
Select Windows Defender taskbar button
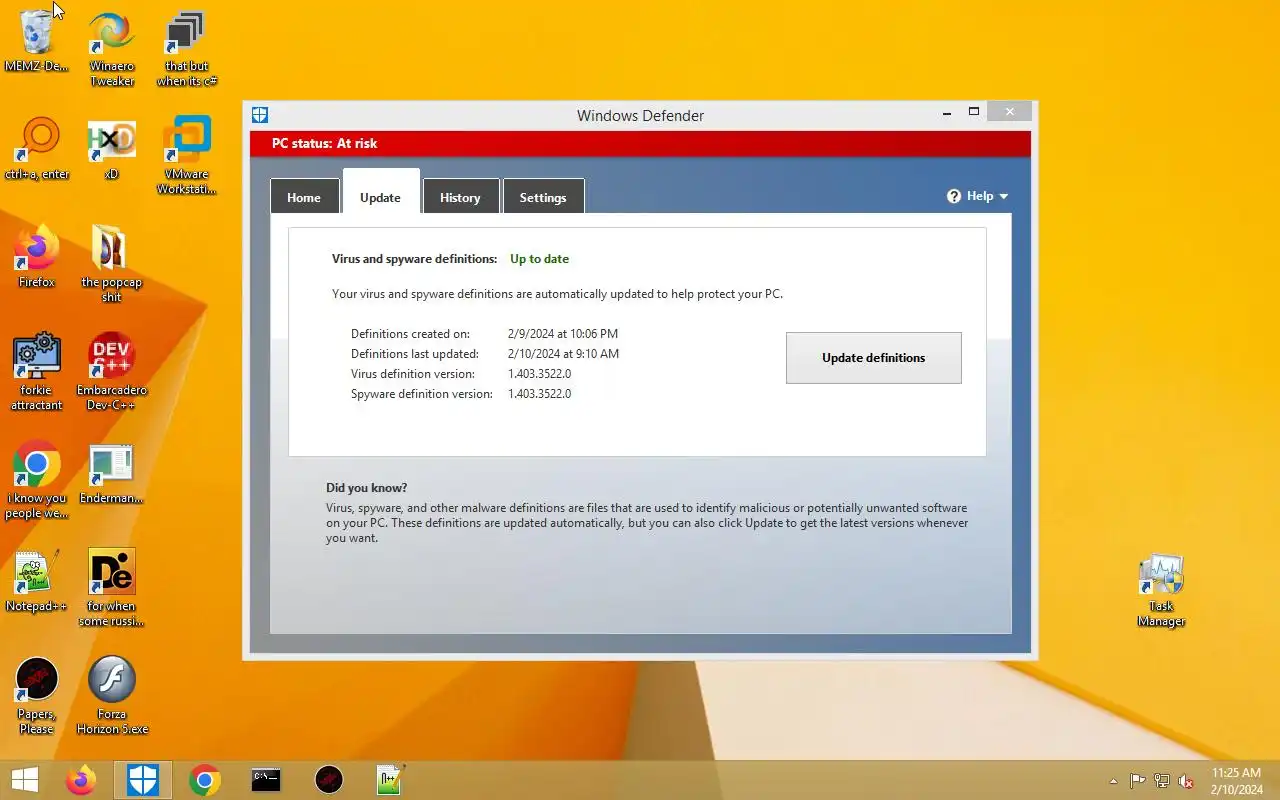143,780
